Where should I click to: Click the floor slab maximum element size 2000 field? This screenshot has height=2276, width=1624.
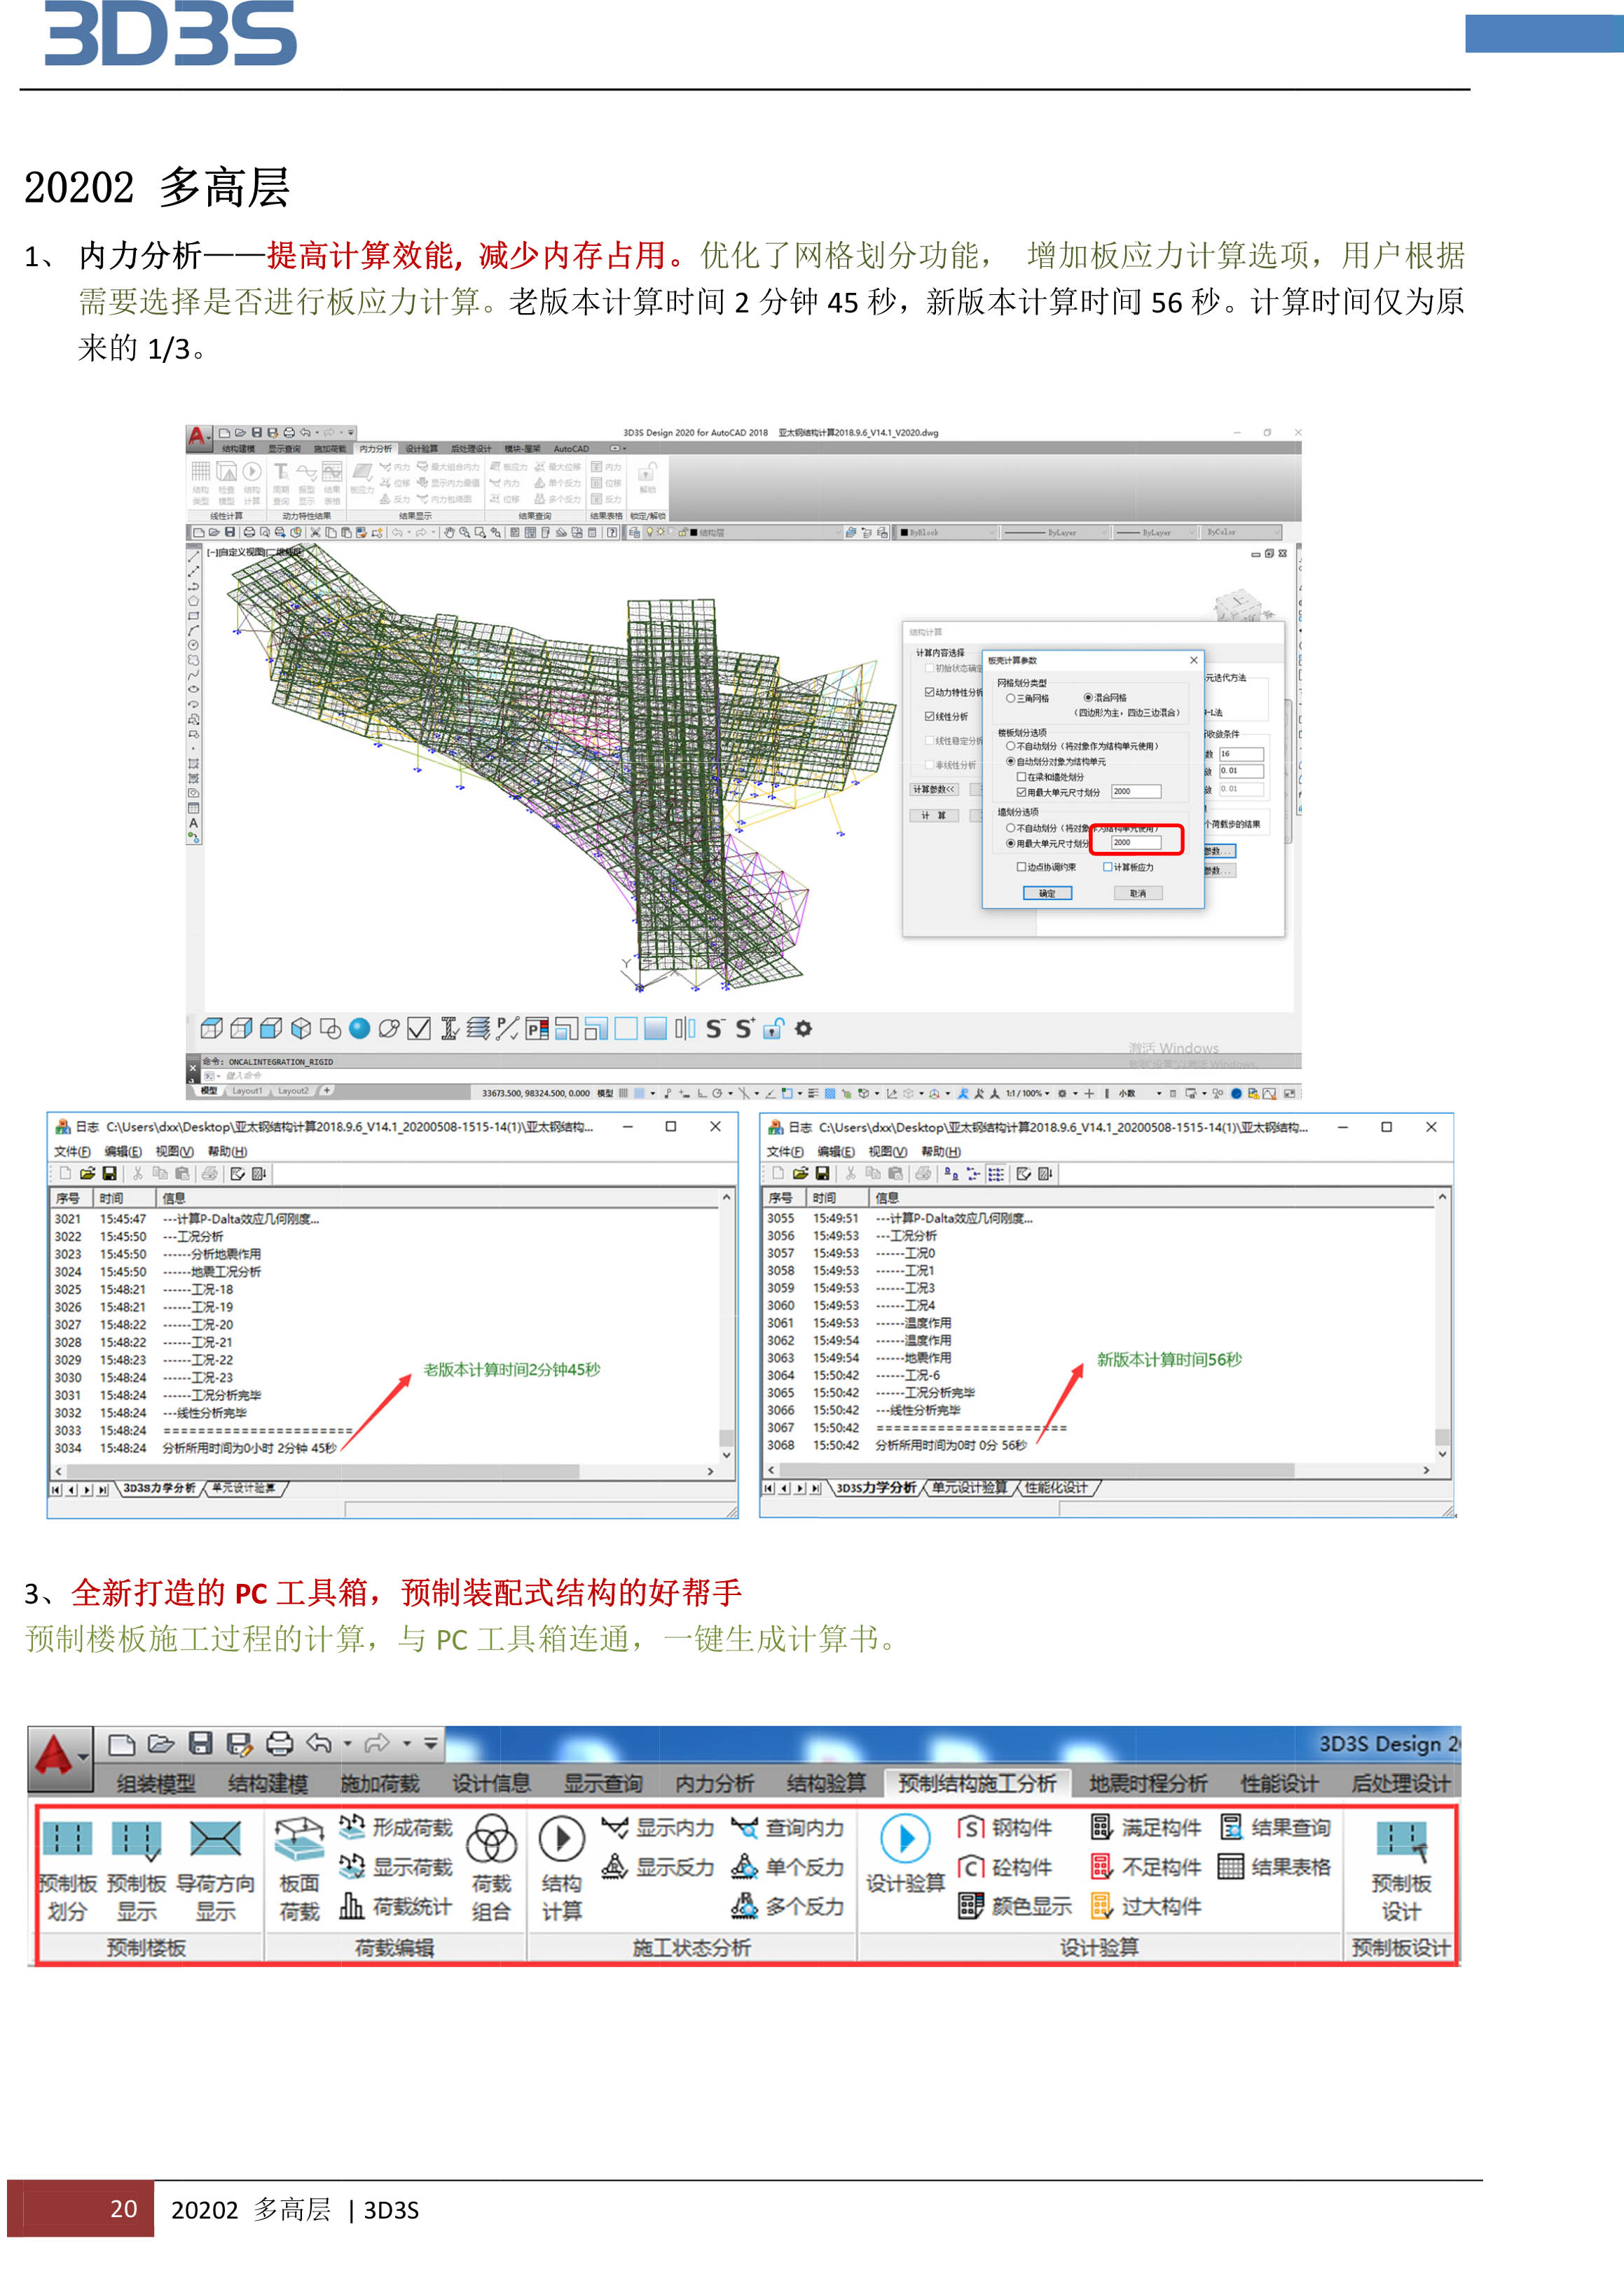tap(1136, 792)
